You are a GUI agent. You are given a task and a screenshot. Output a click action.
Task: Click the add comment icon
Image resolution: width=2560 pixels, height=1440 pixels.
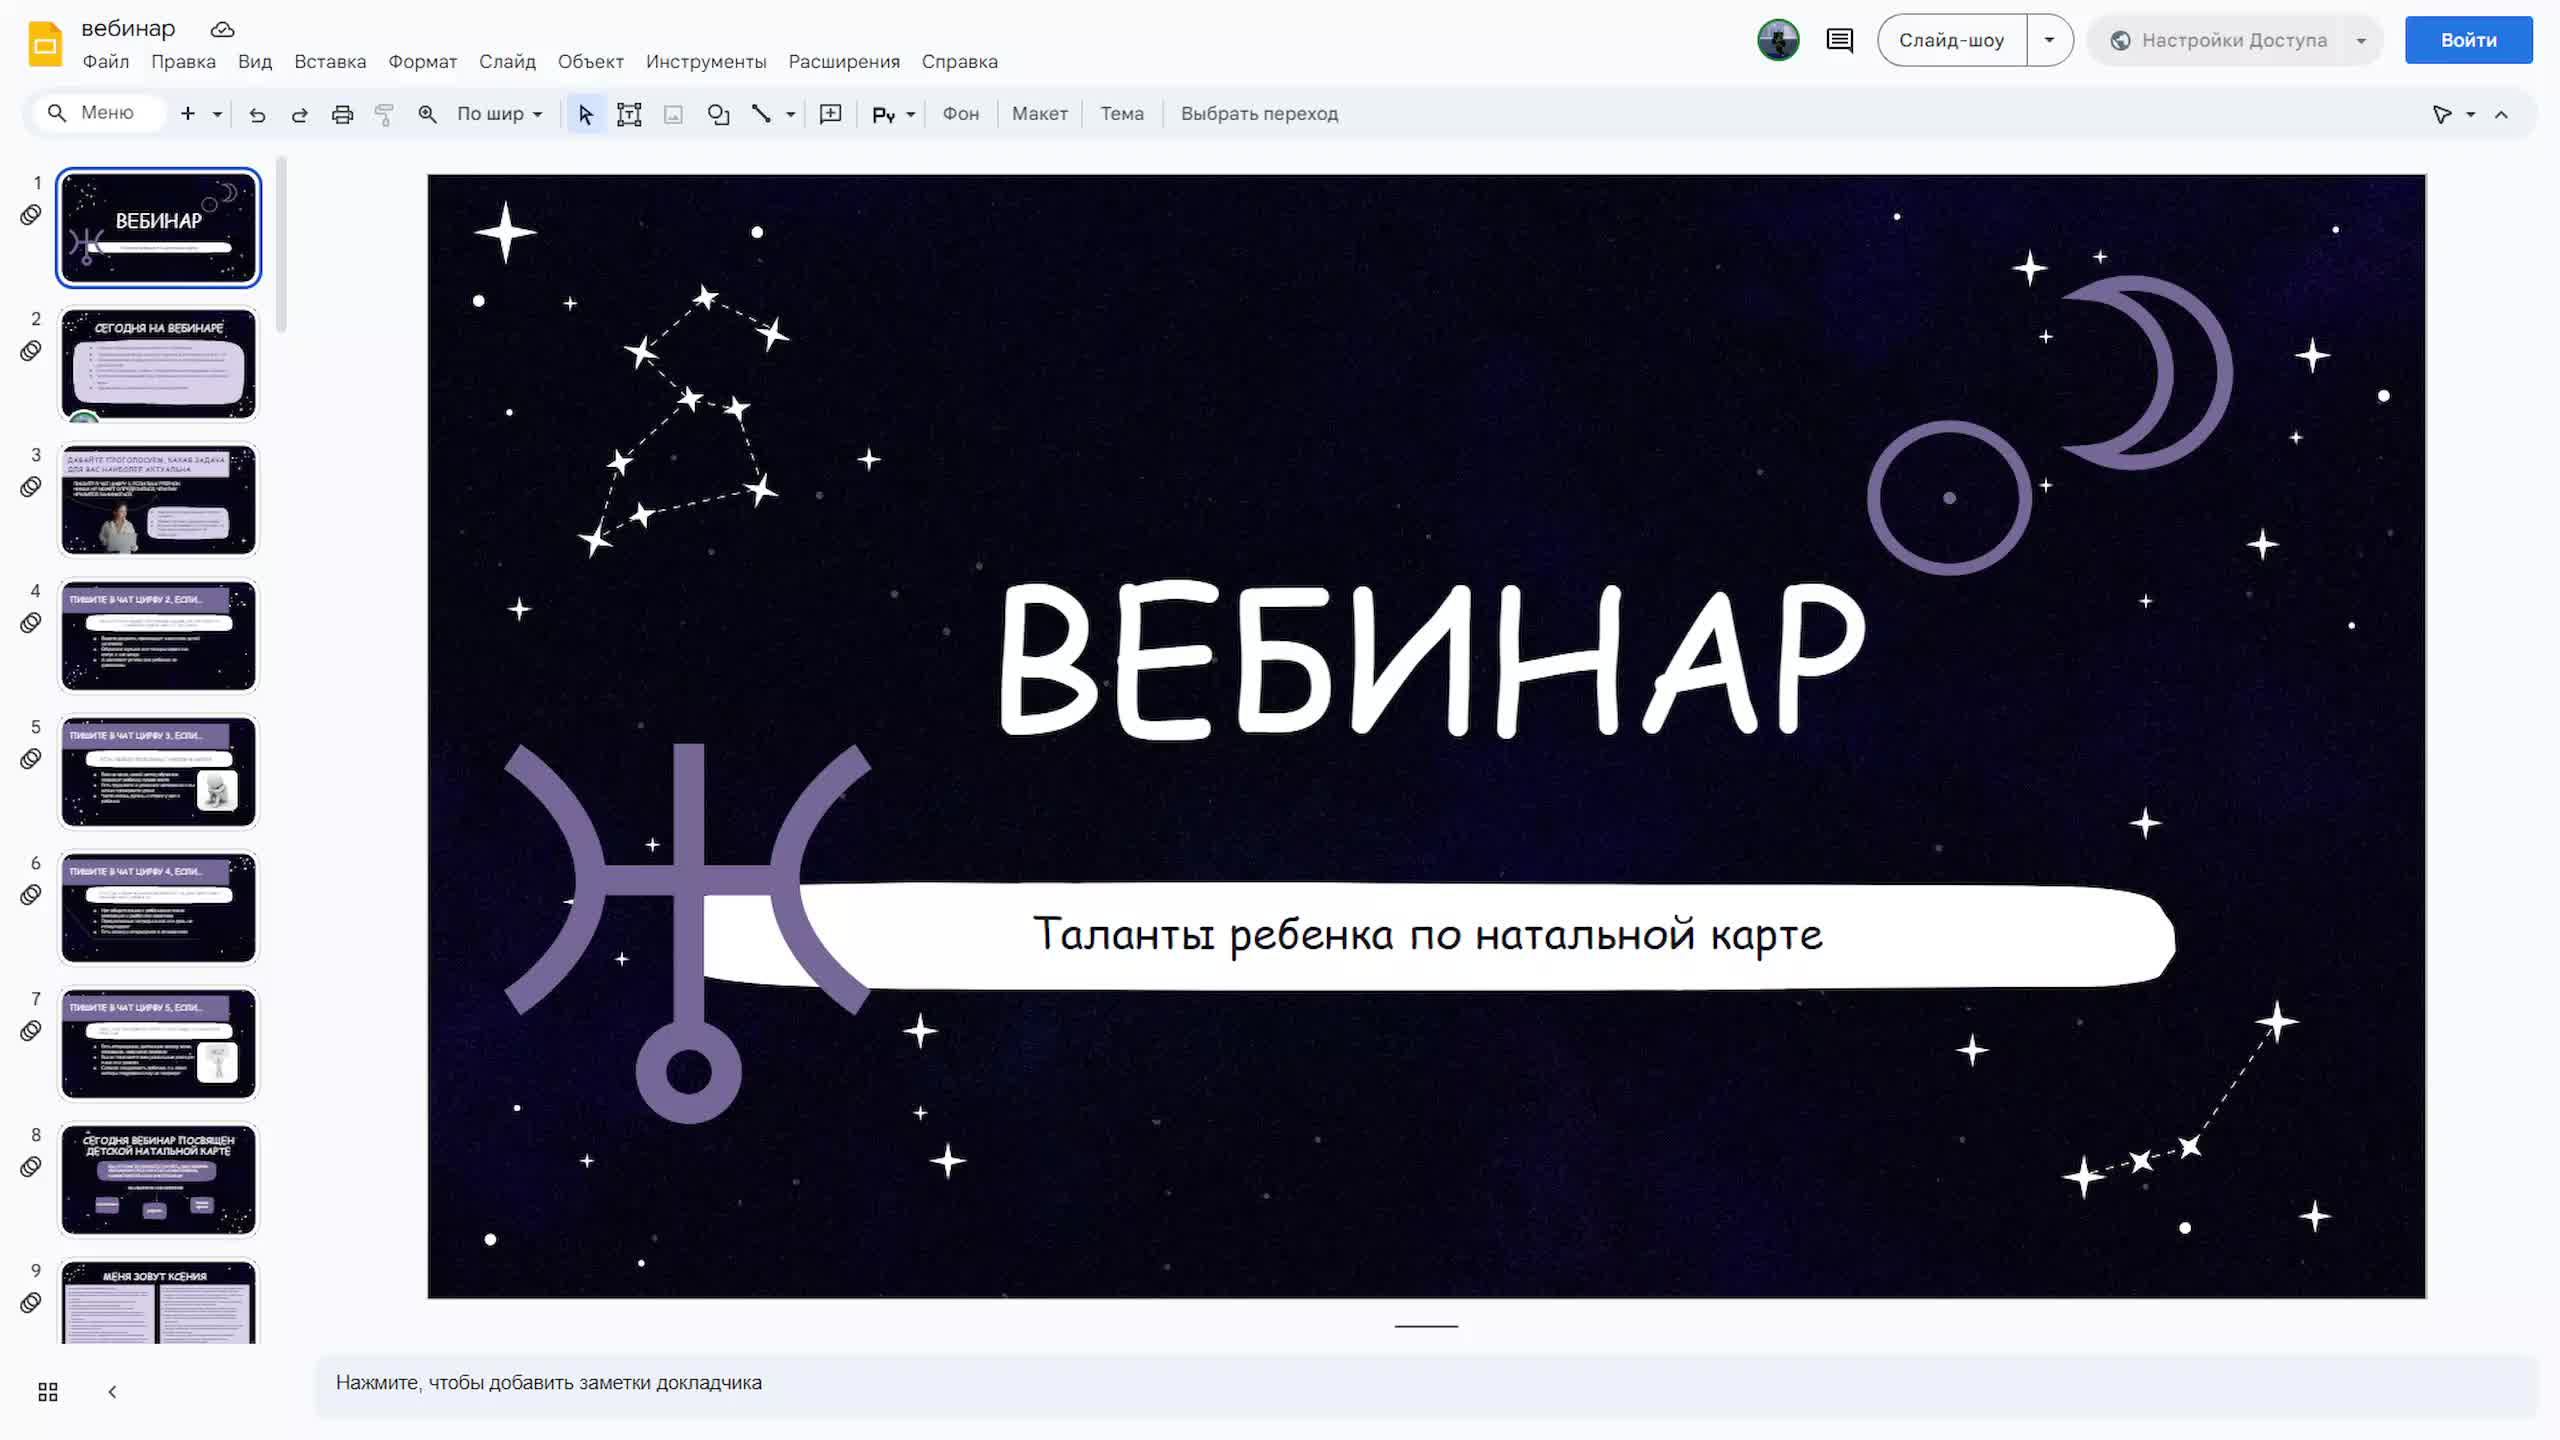(830, 114)
